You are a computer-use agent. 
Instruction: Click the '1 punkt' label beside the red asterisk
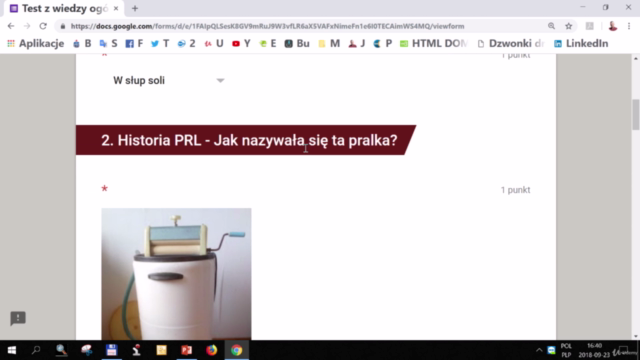[516, 190]
